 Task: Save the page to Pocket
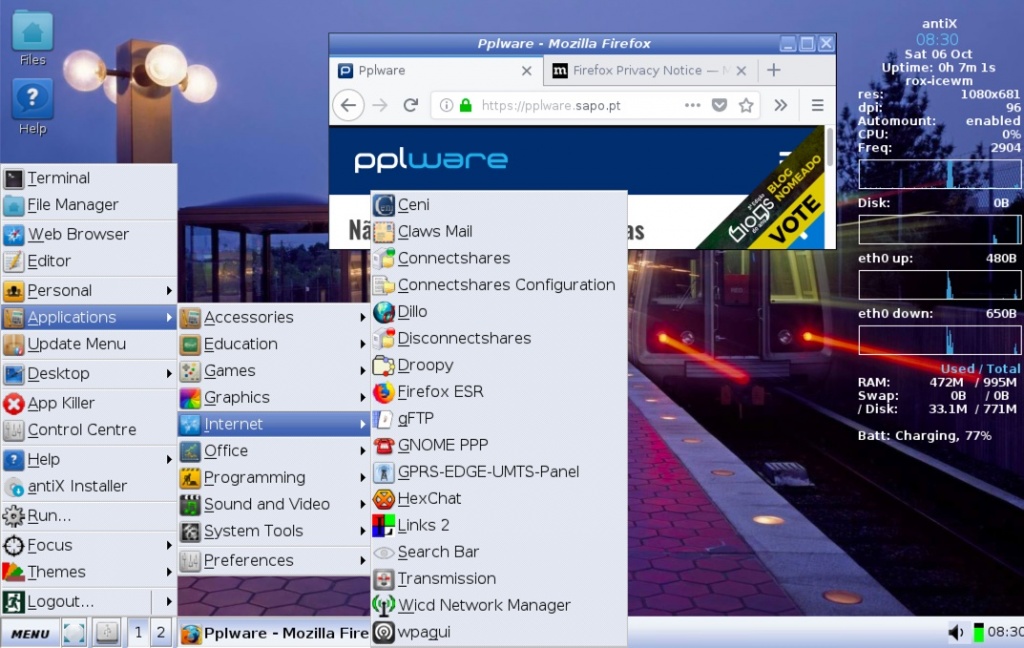[720, 104]
